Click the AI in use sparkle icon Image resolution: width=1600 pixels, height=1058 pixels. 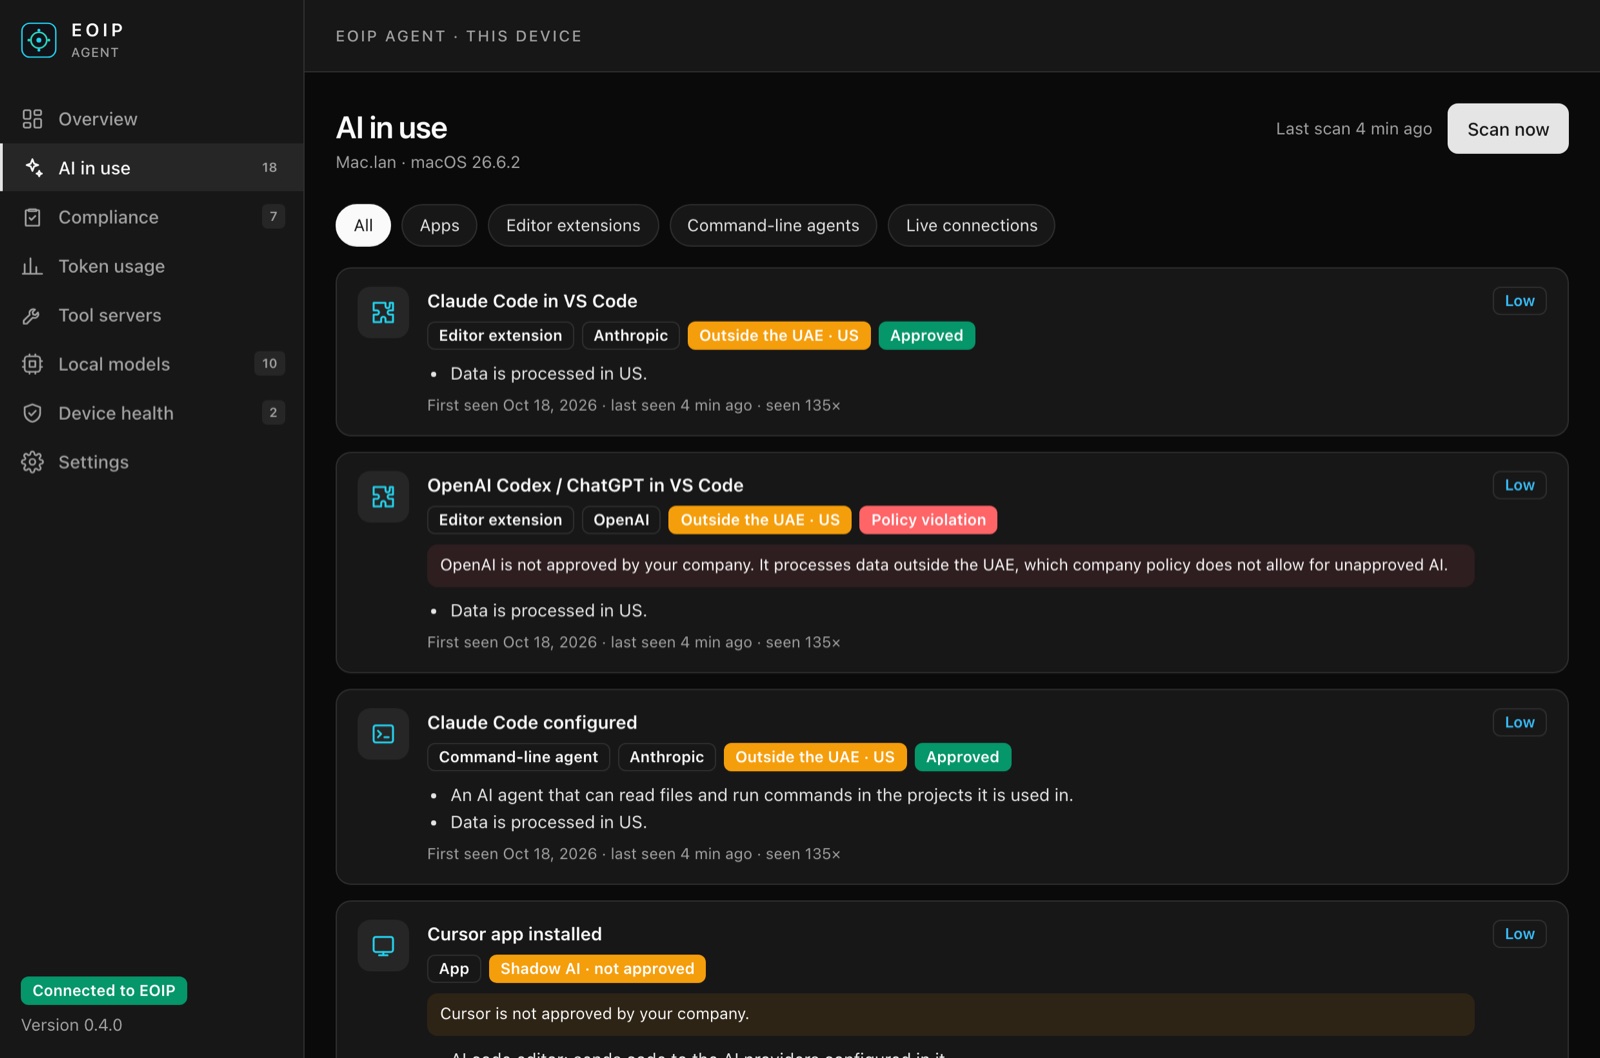click(33, 168)
